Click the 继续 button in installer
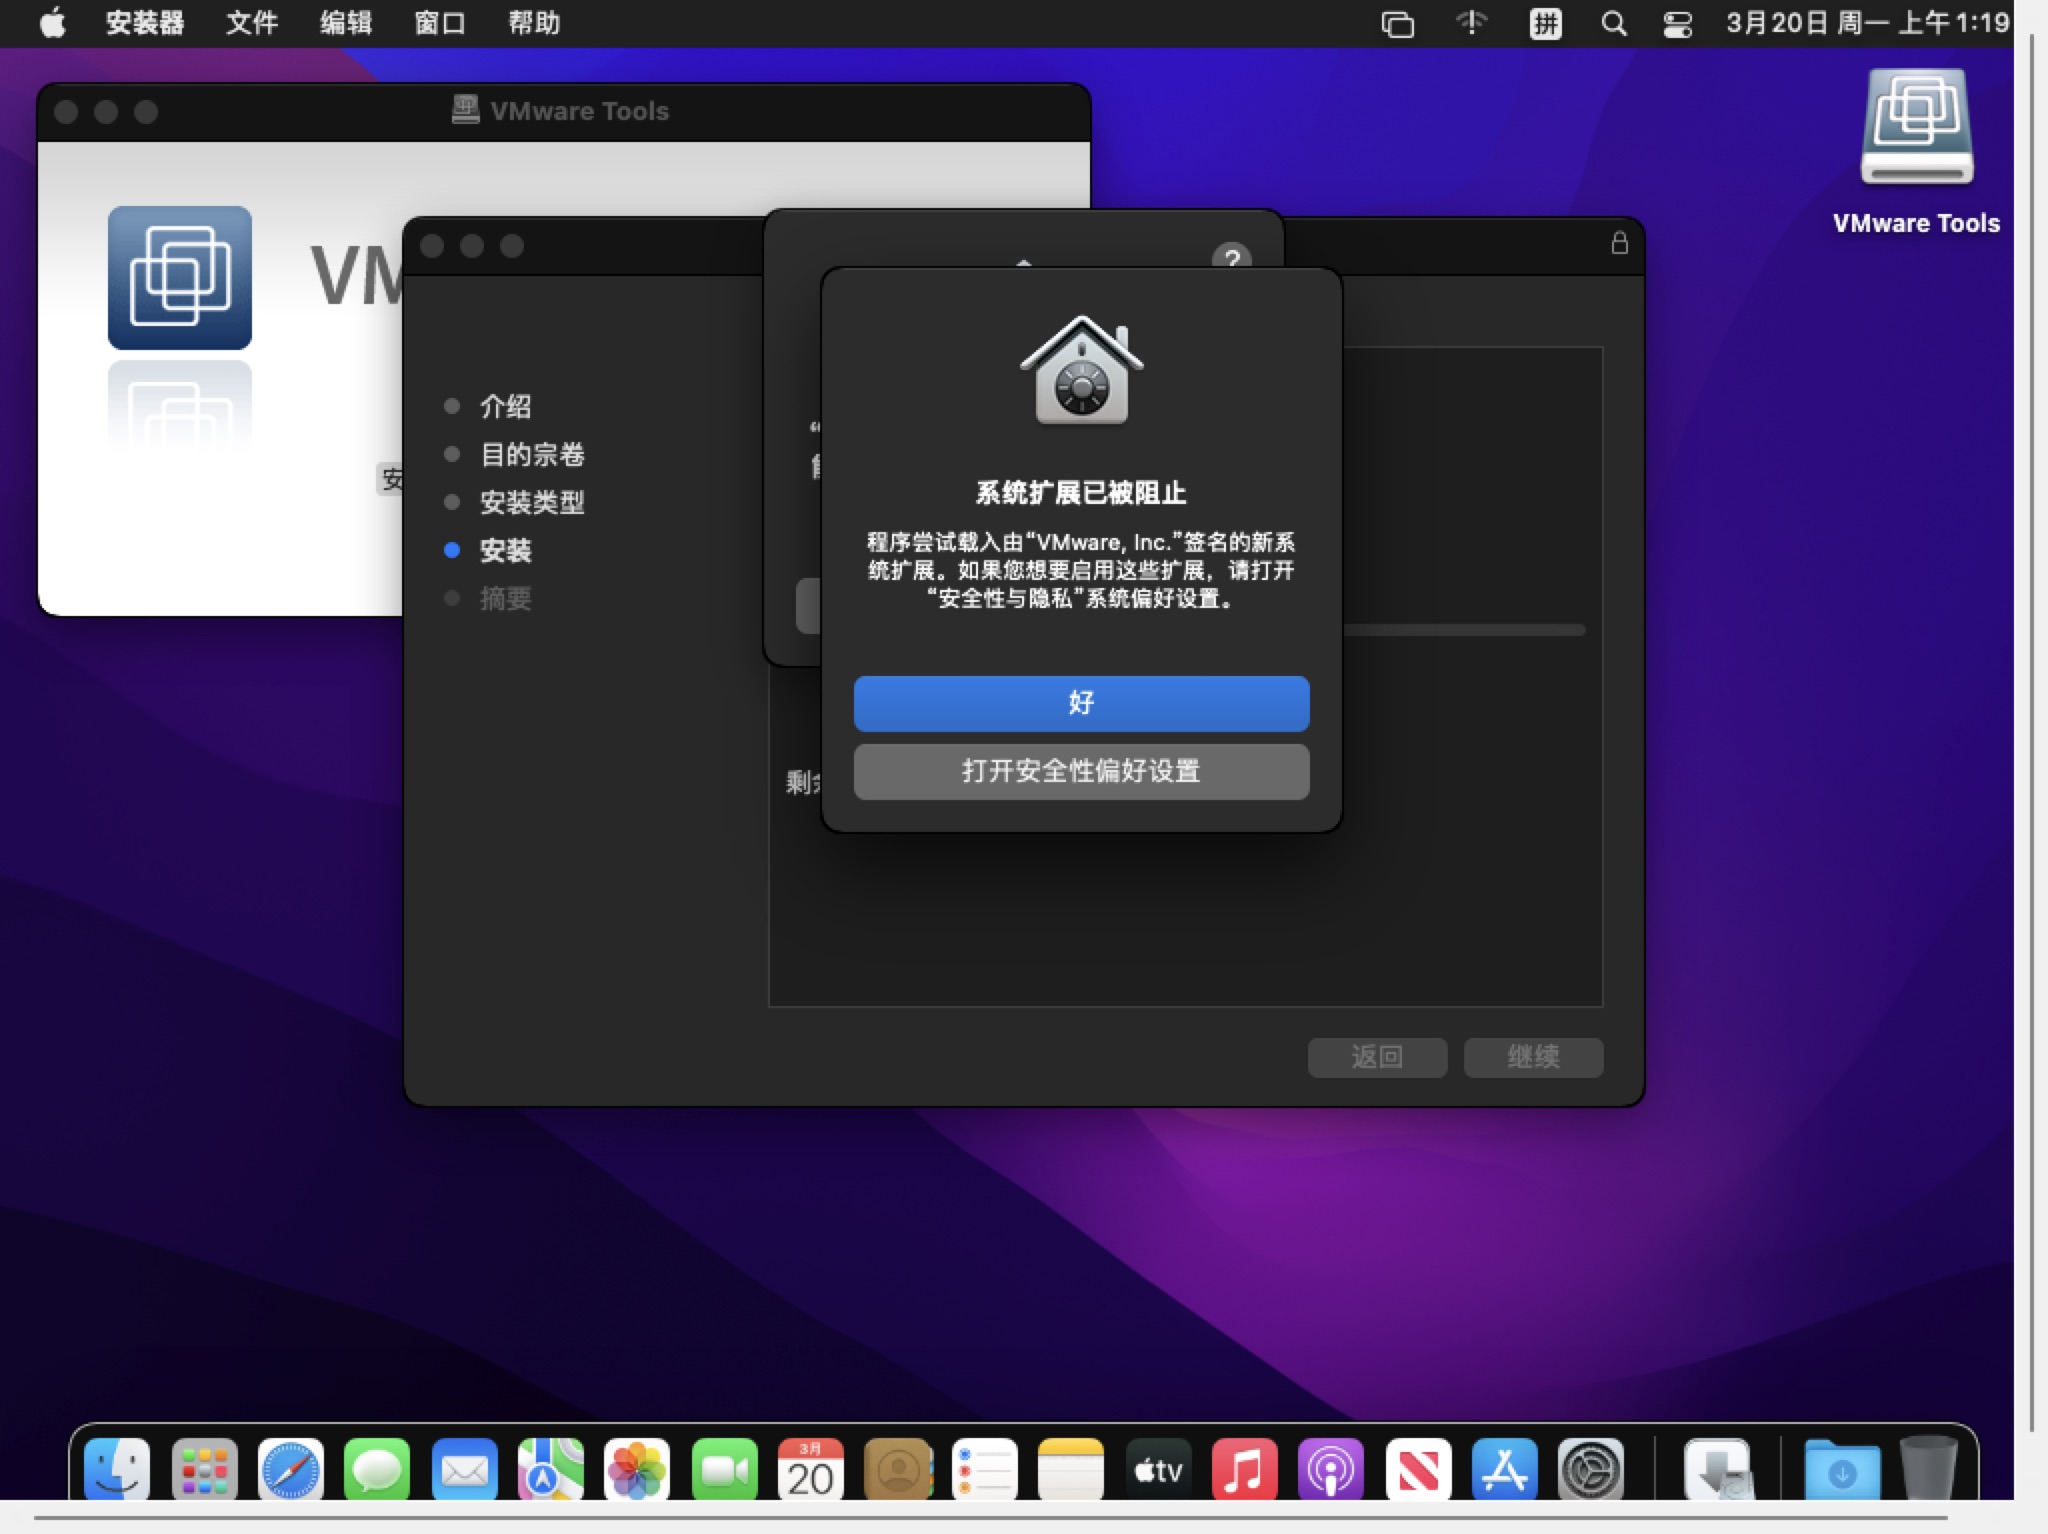This screenshot has width=2048, height=1534. click(x=1532, y=1057)
